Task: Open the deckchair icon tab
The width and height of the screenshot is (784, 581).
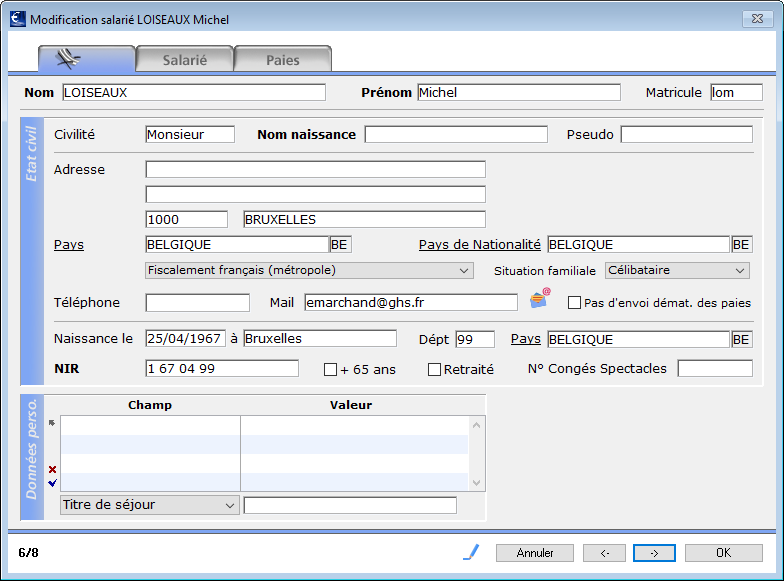Action: coord(86,59)
